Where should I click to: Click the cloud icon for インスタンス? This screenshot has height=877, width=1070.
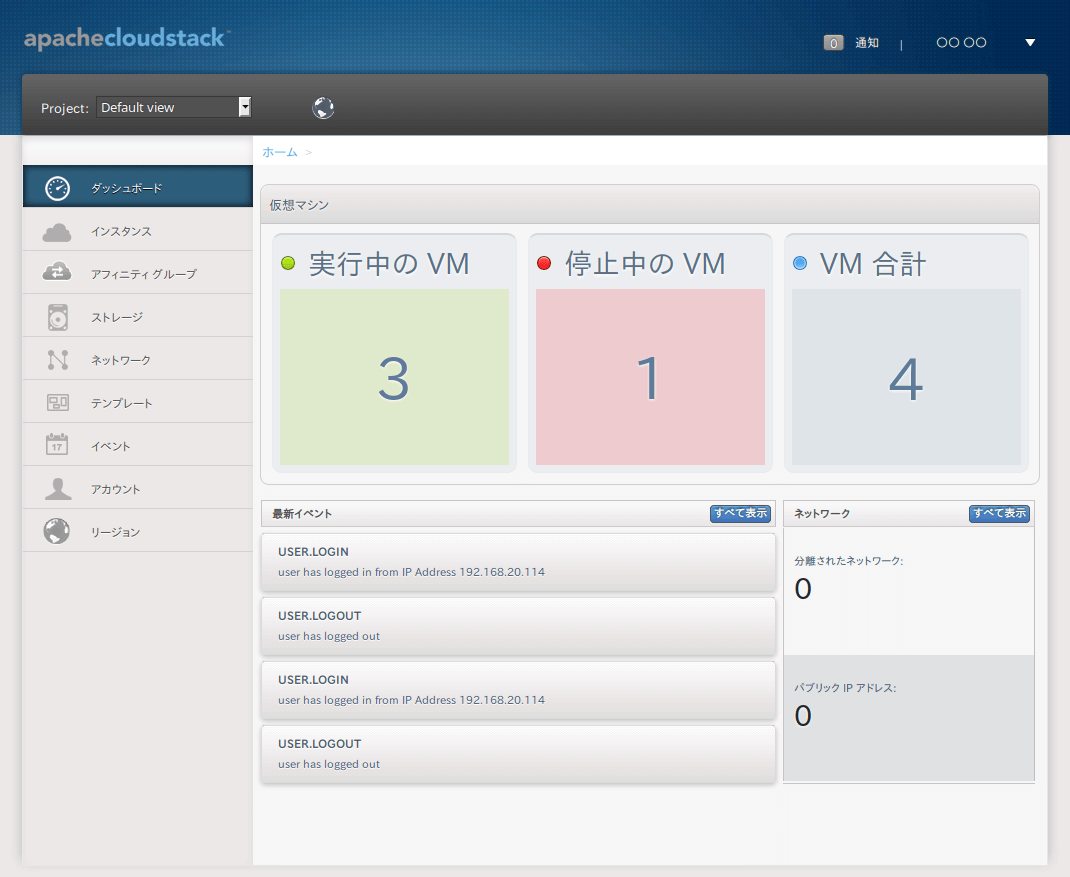[57, 232]
